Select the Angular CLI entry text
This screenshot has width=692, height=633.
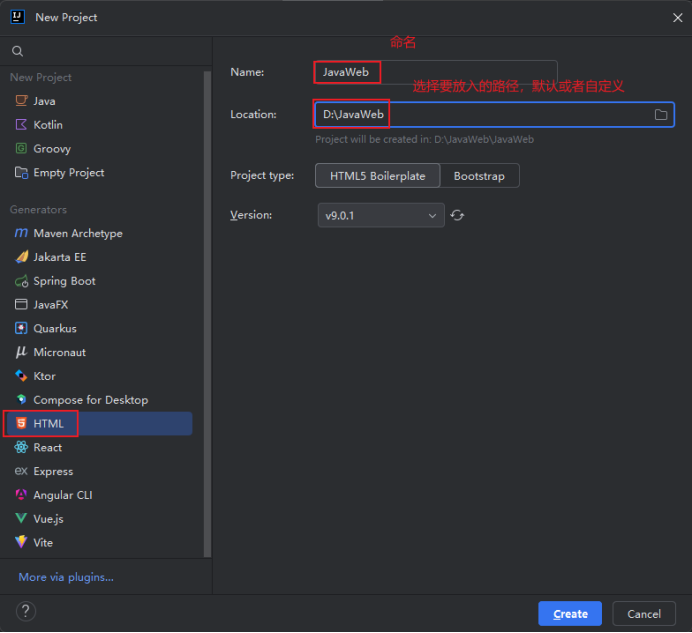63,495
